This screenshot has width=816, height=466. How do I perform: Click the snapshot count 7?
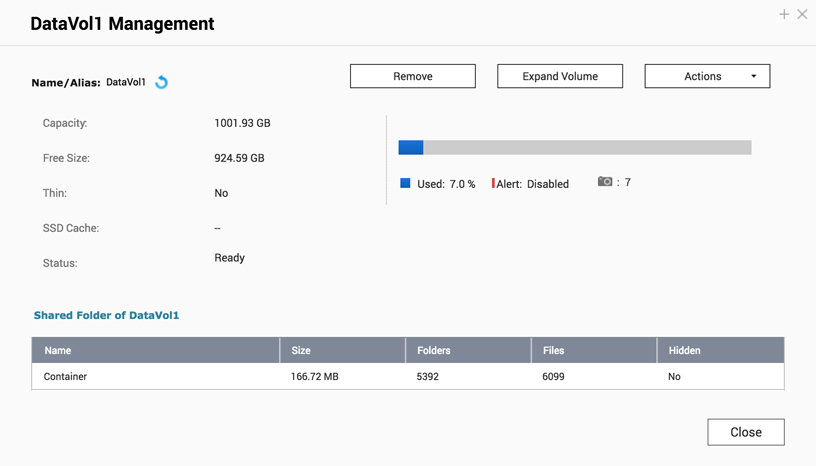pyautogui.click(x=628, y=182)
